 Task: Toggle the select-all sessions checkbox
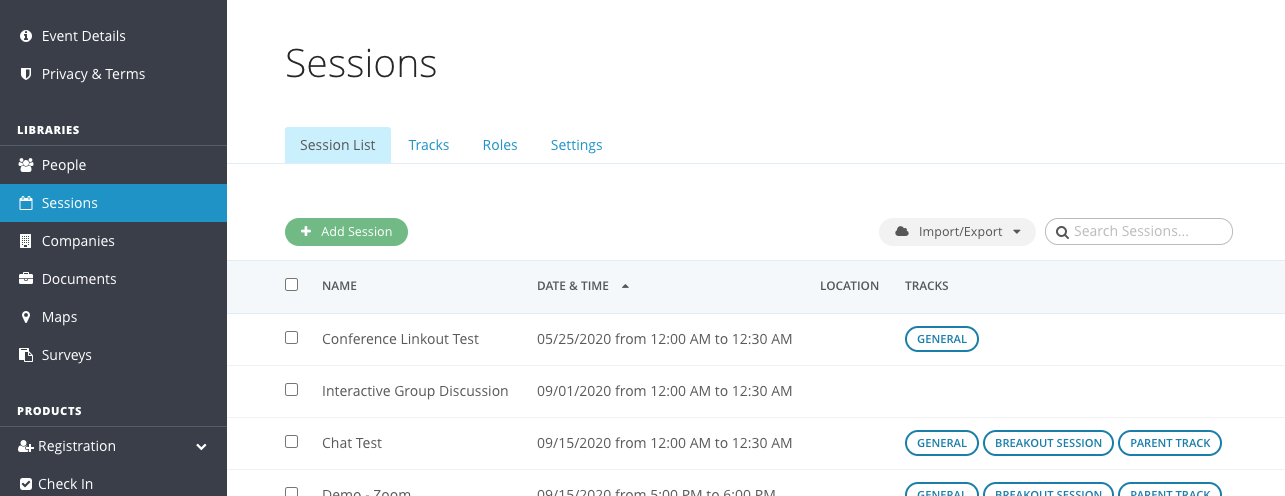292,285
